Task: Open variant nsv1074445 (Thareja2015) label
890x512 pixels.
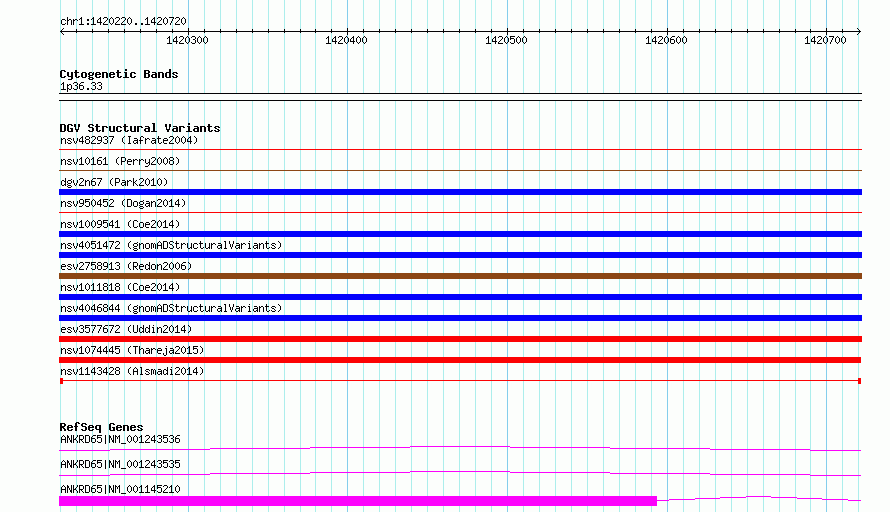Action: pyautogui.click(x=132, y=350)
